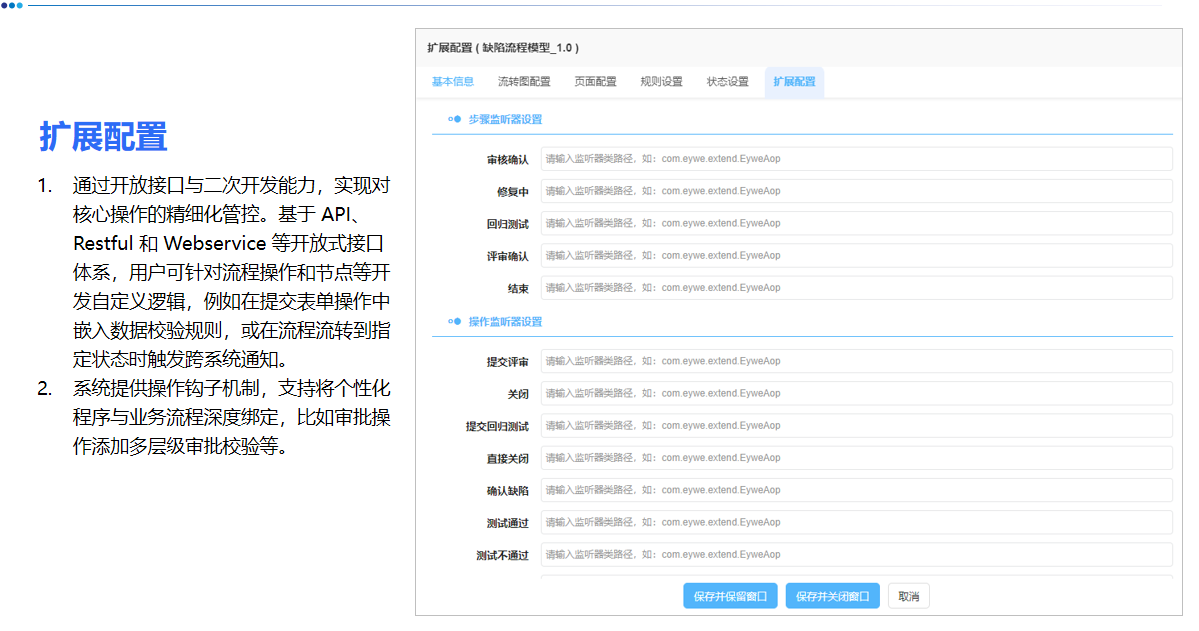Click the 修复中 listener input field
Image resolution: width=1199 pixels, height=631 pixels.
click(857, 190)
